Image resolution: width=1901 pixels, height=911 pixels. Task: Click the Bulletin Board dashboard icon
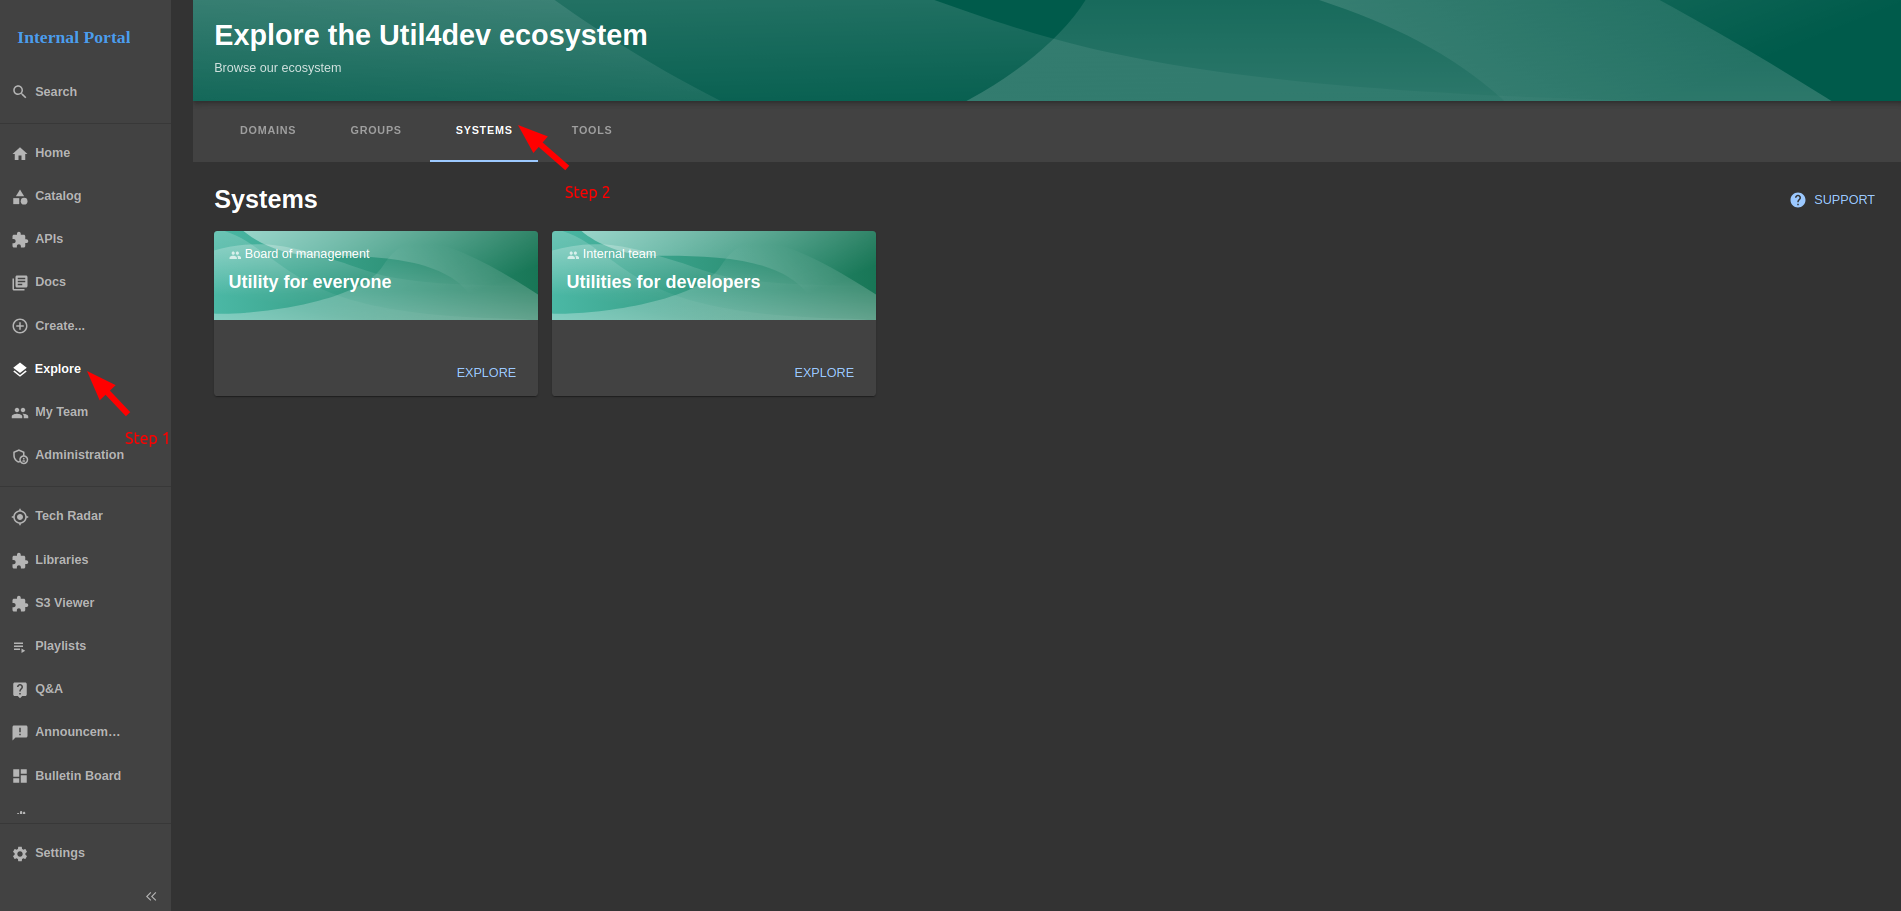click(x=20, y=776)
